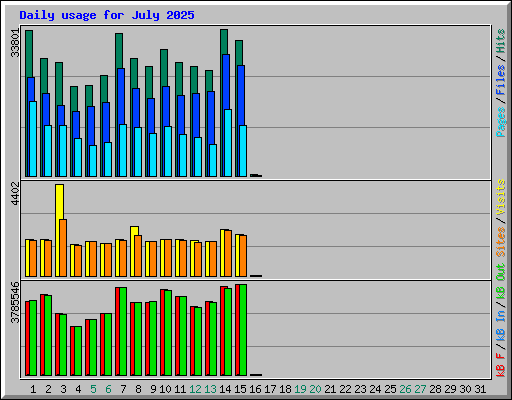
Task: Click the day 11 axis label
Action: click(x=180, y=389)
